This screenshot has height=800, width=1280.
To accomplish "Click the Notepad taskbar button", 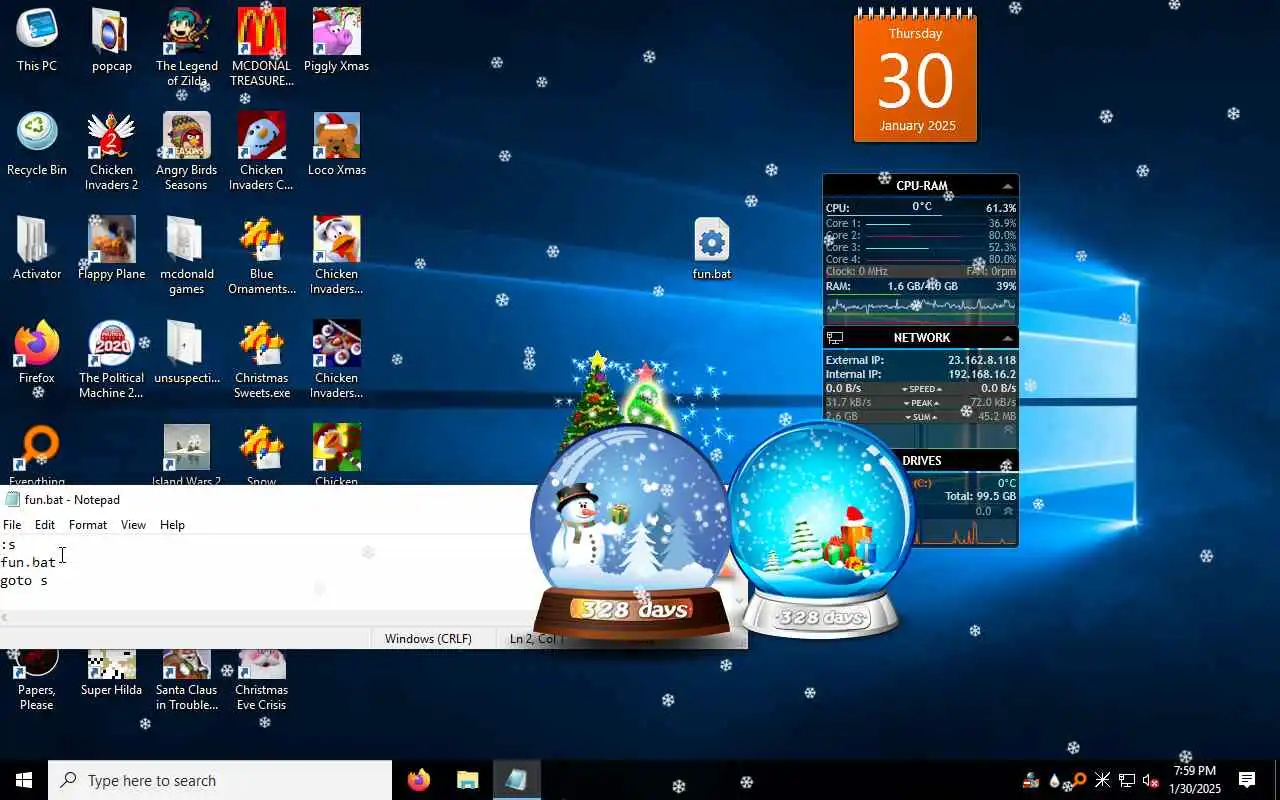I will tap(516, 780).
